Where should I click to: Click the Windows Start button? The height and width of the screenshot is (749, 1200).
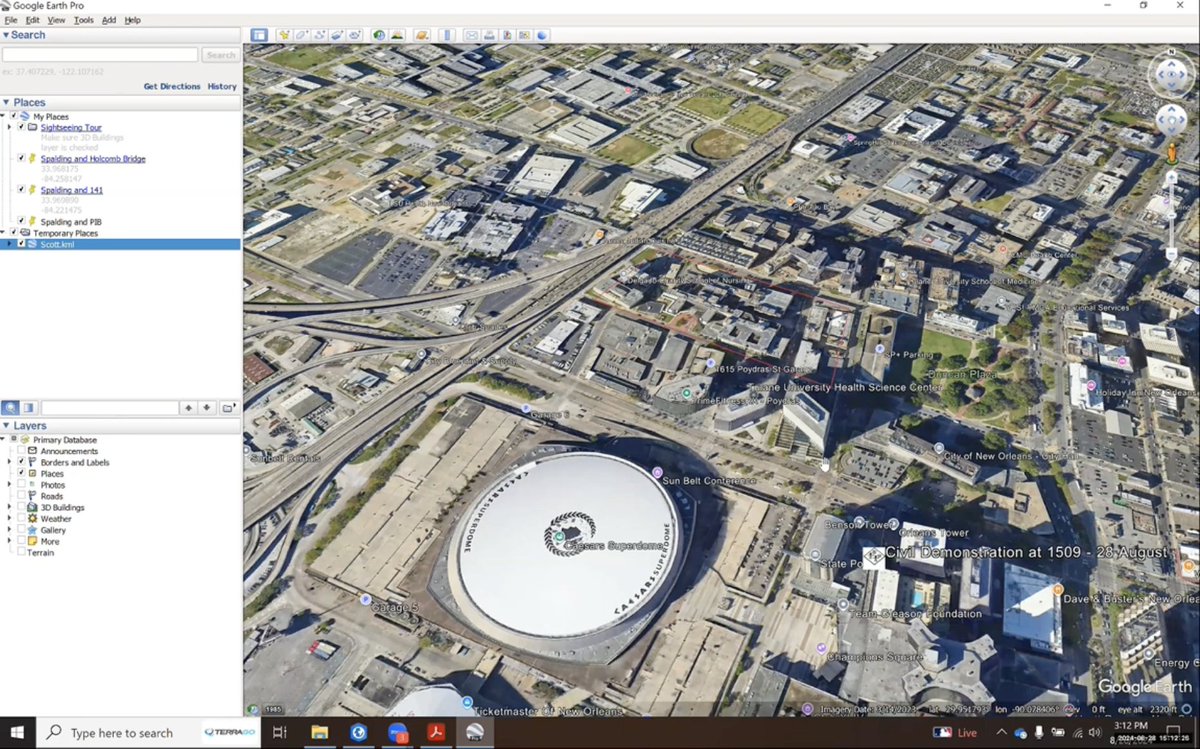coord(17,733)
